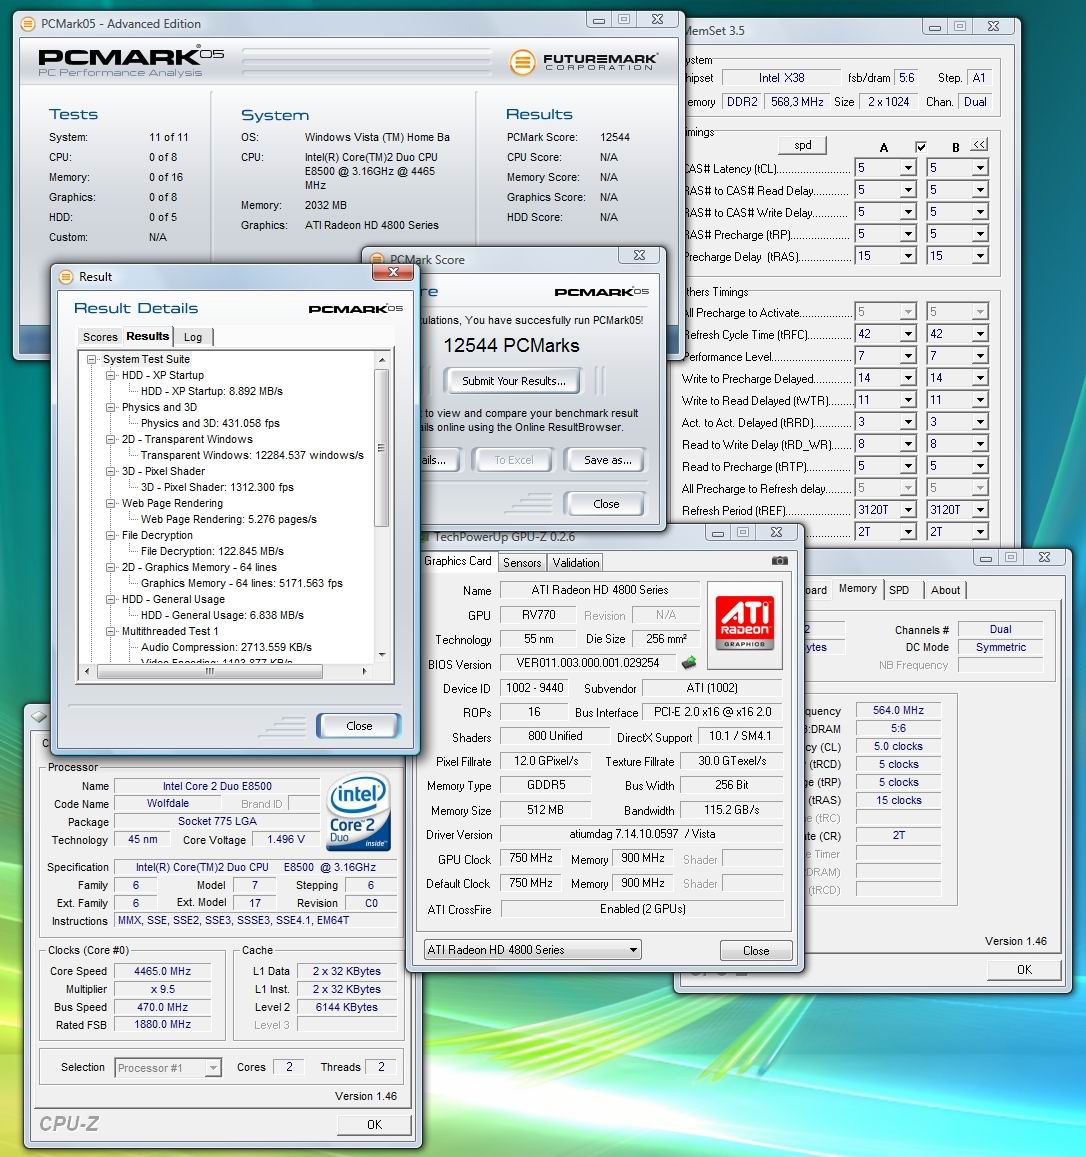
Task: Click the CPU-Z window title bar icon
Action: (x=40, y=716)
